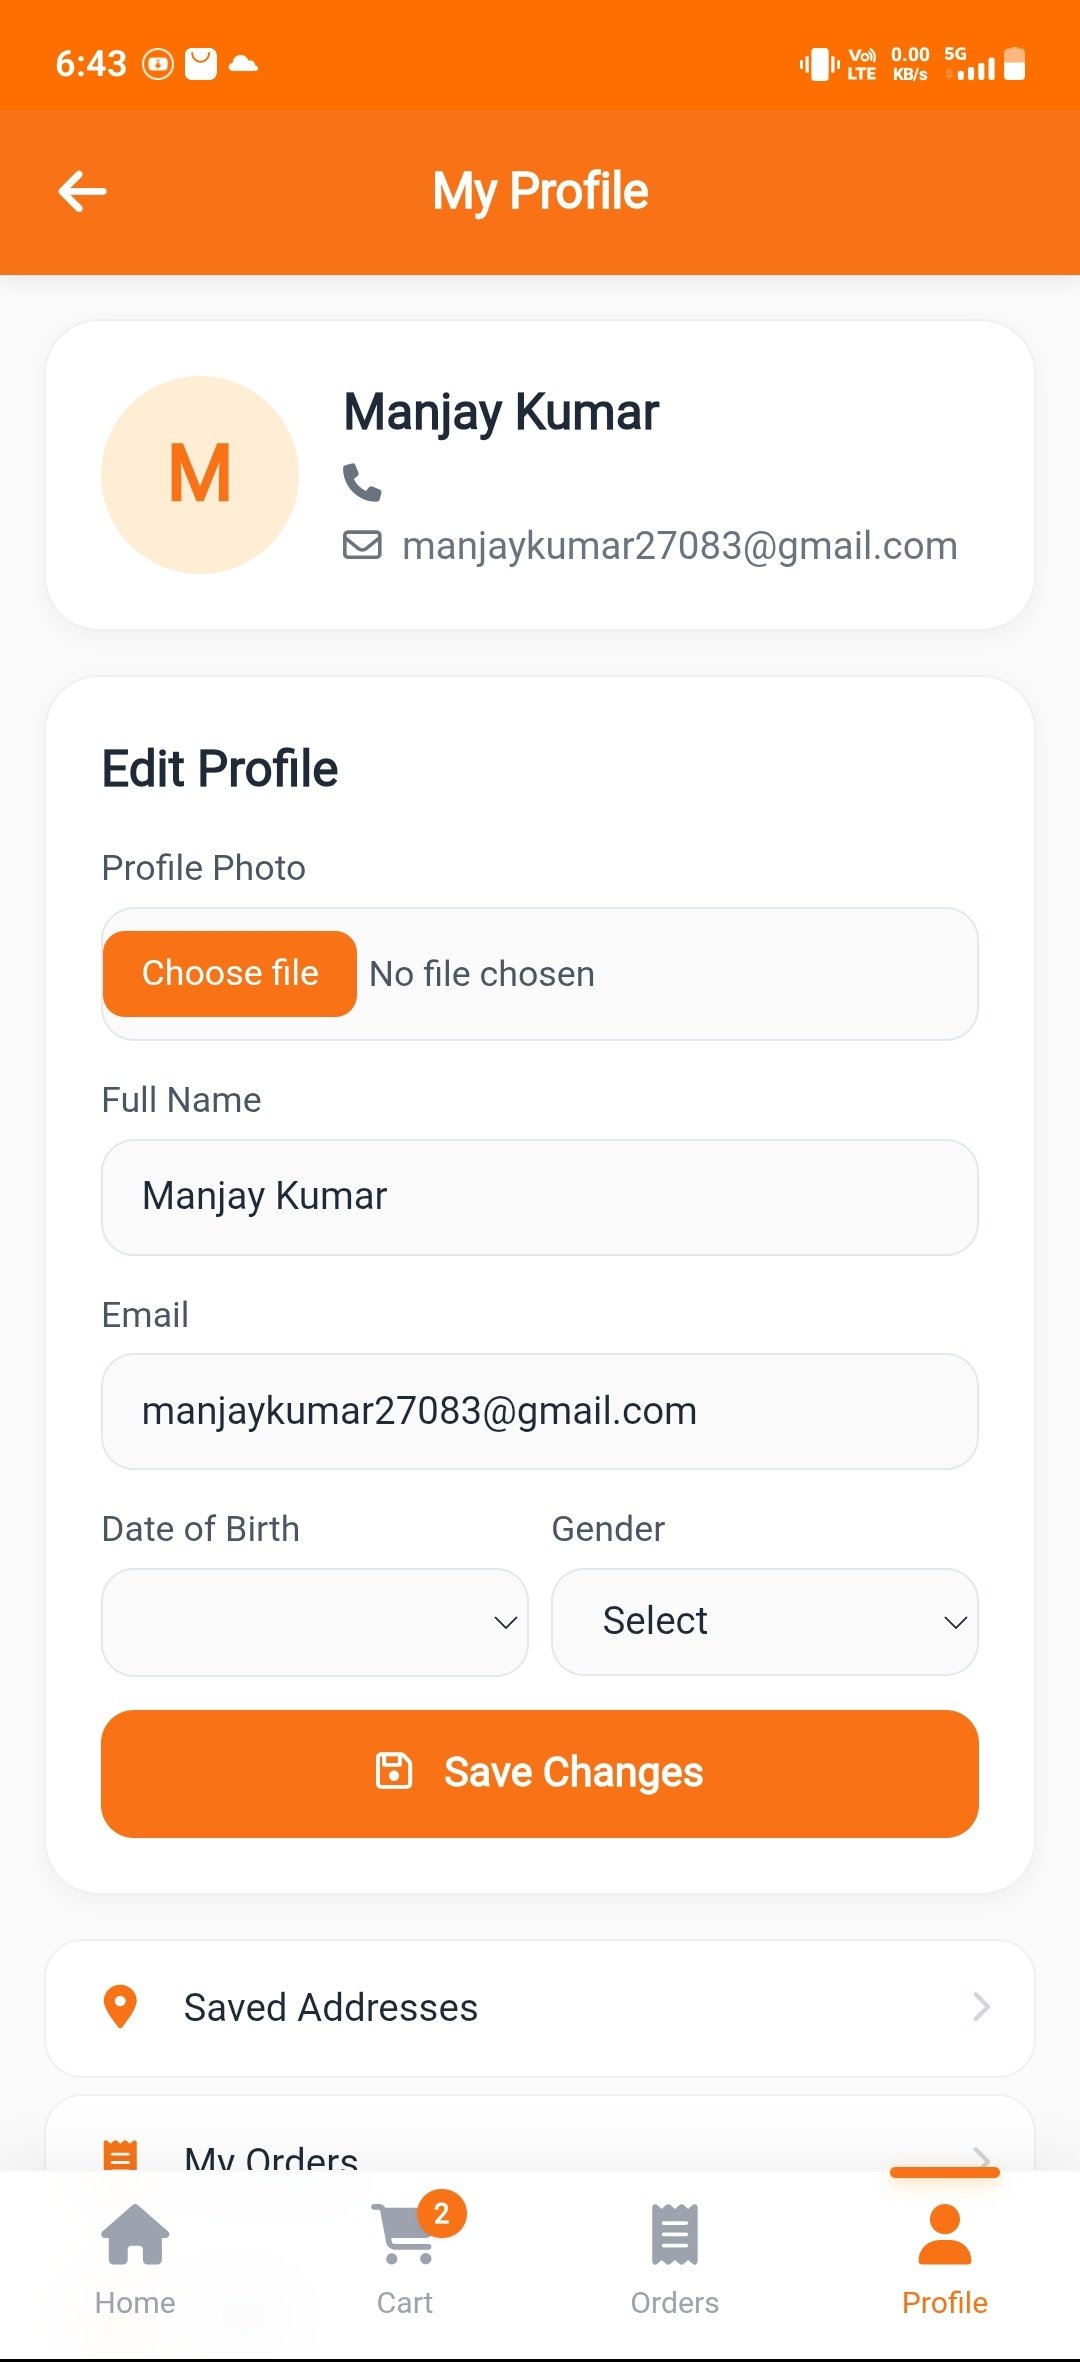
Task: Expand Saved Addresses using the chevron
Action: 981,2007
